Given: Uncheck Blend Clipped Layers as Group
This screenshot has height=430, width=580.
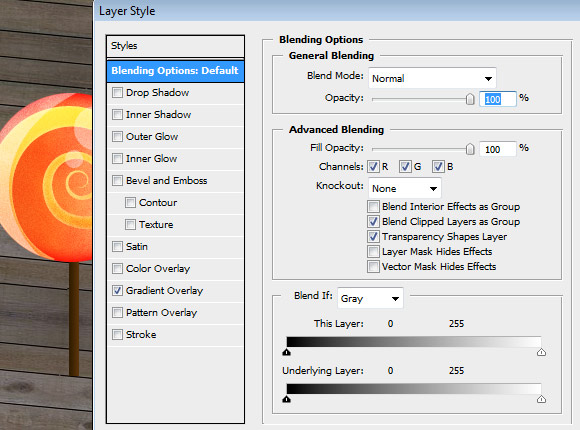Looking at the screenshot, I should click(x=373, y=222).
